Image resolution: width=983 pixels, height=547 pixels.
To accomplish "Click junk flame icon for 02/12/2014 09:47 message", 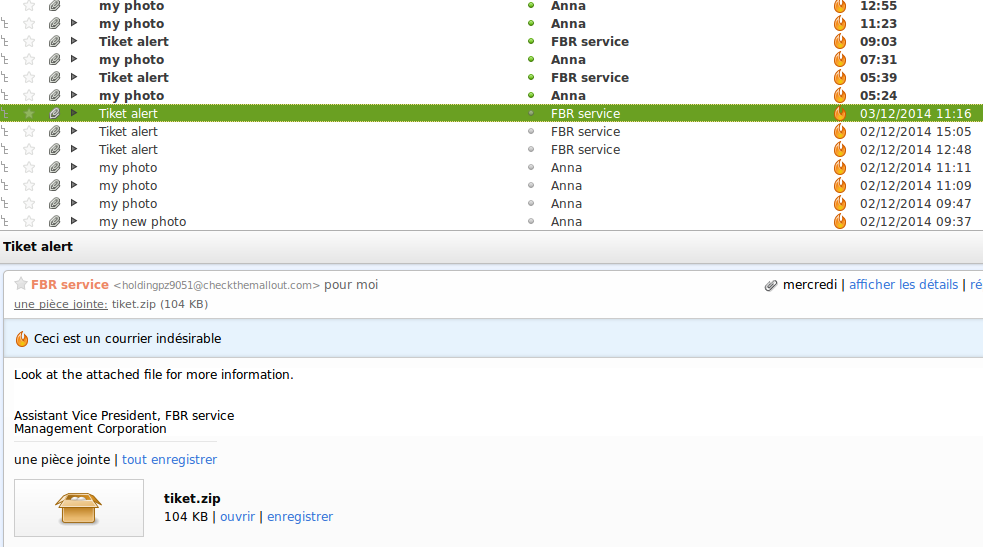I will tap(840, 204).
